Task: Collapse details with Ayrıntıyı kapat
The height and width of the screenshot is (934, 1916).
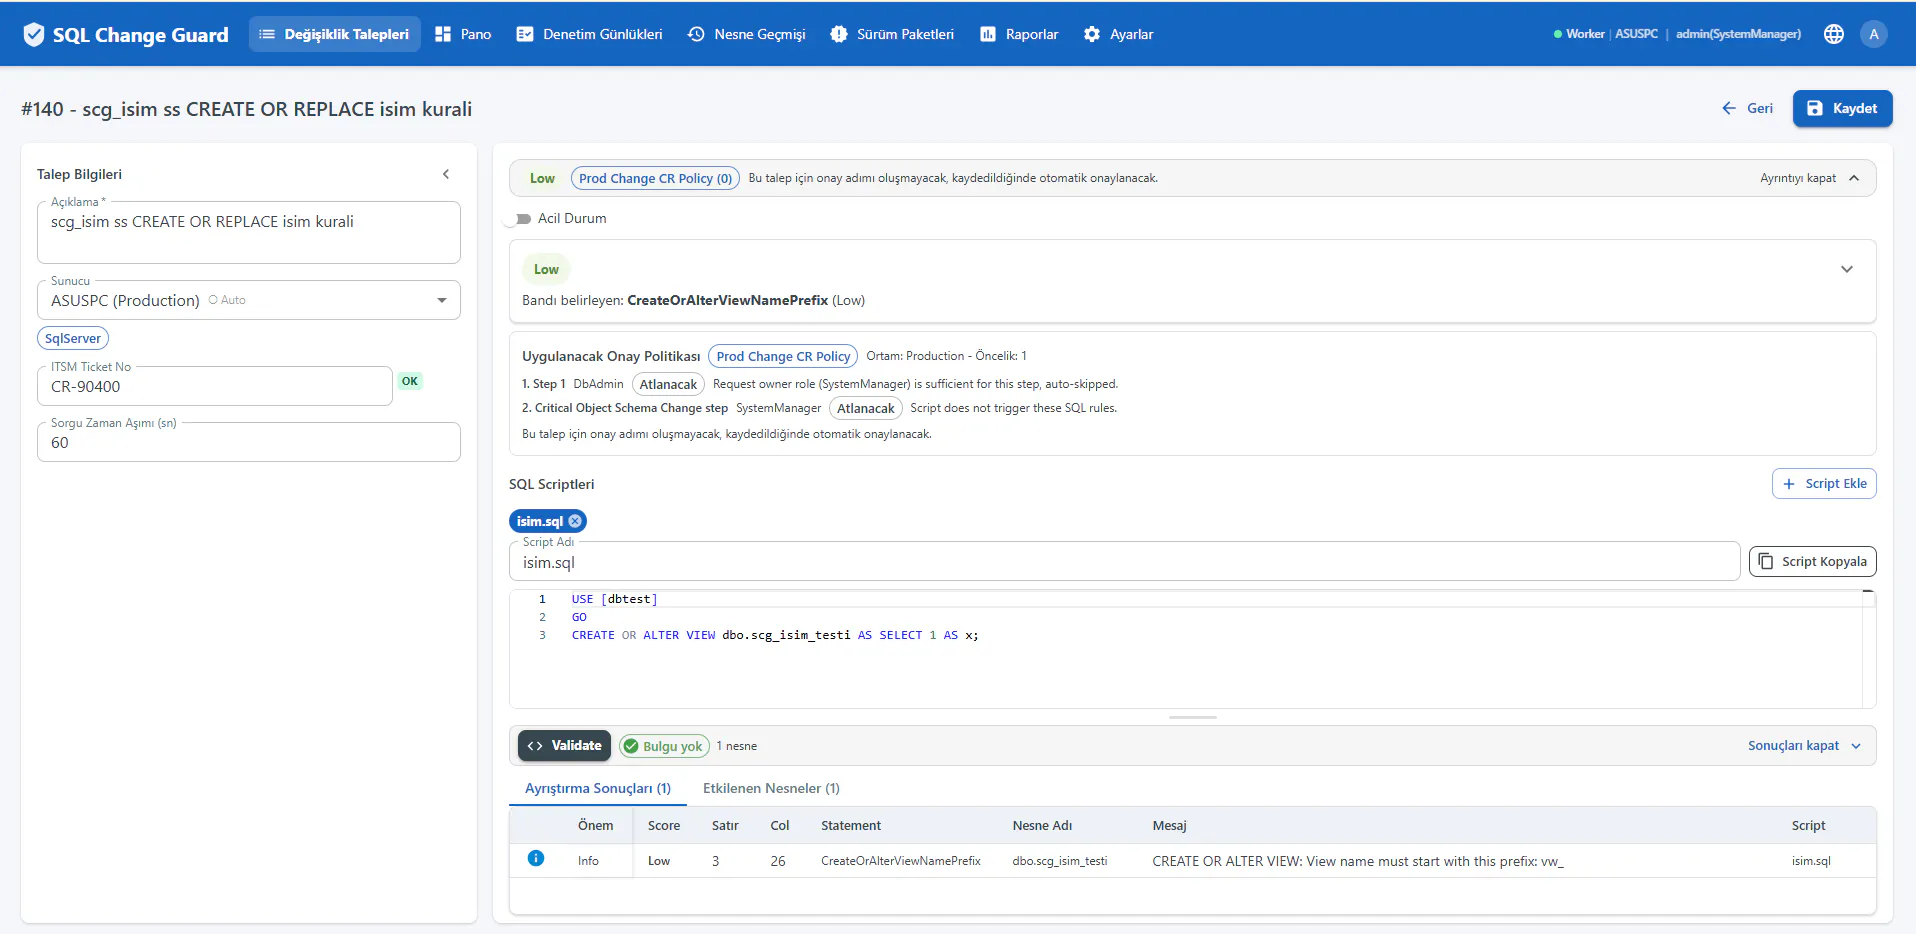Action: pos(1809,178)
